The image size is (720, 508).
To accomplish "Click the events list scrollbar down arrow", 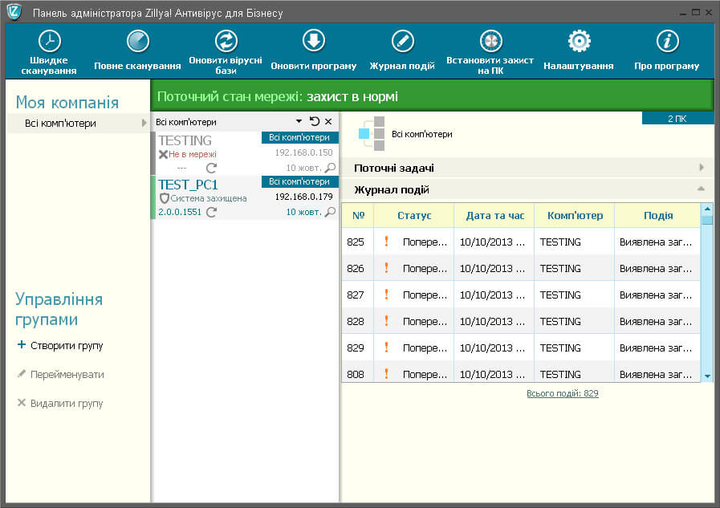I will coord(707,376).
